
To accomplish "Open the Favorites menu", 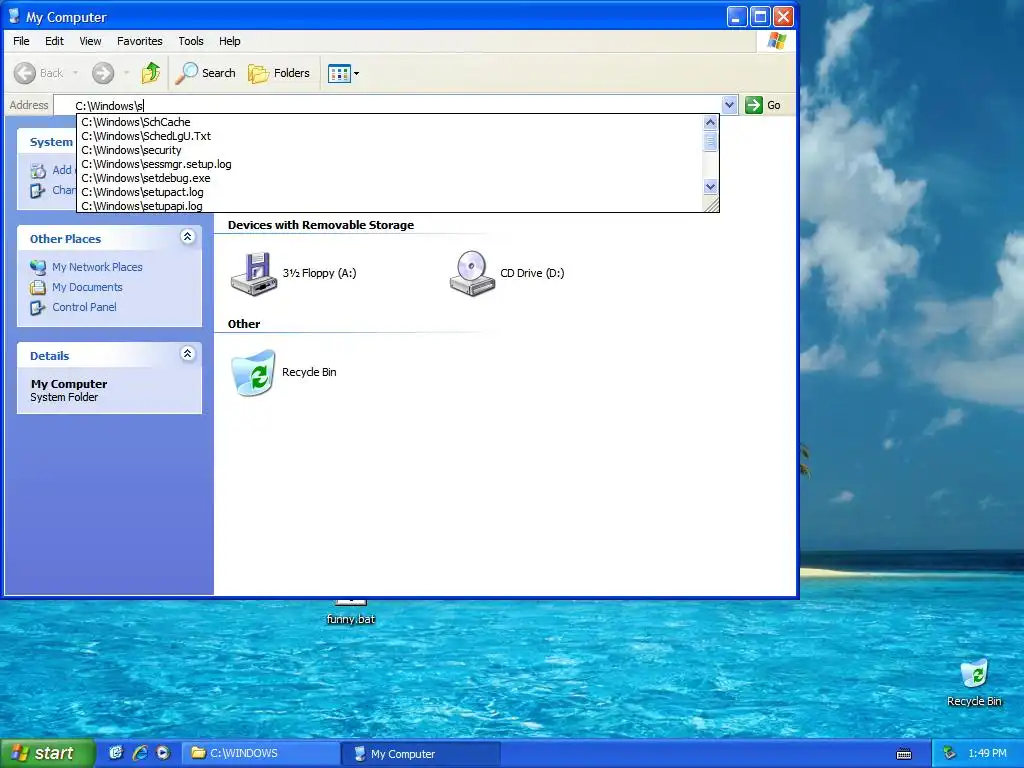I will click(140, 40).
